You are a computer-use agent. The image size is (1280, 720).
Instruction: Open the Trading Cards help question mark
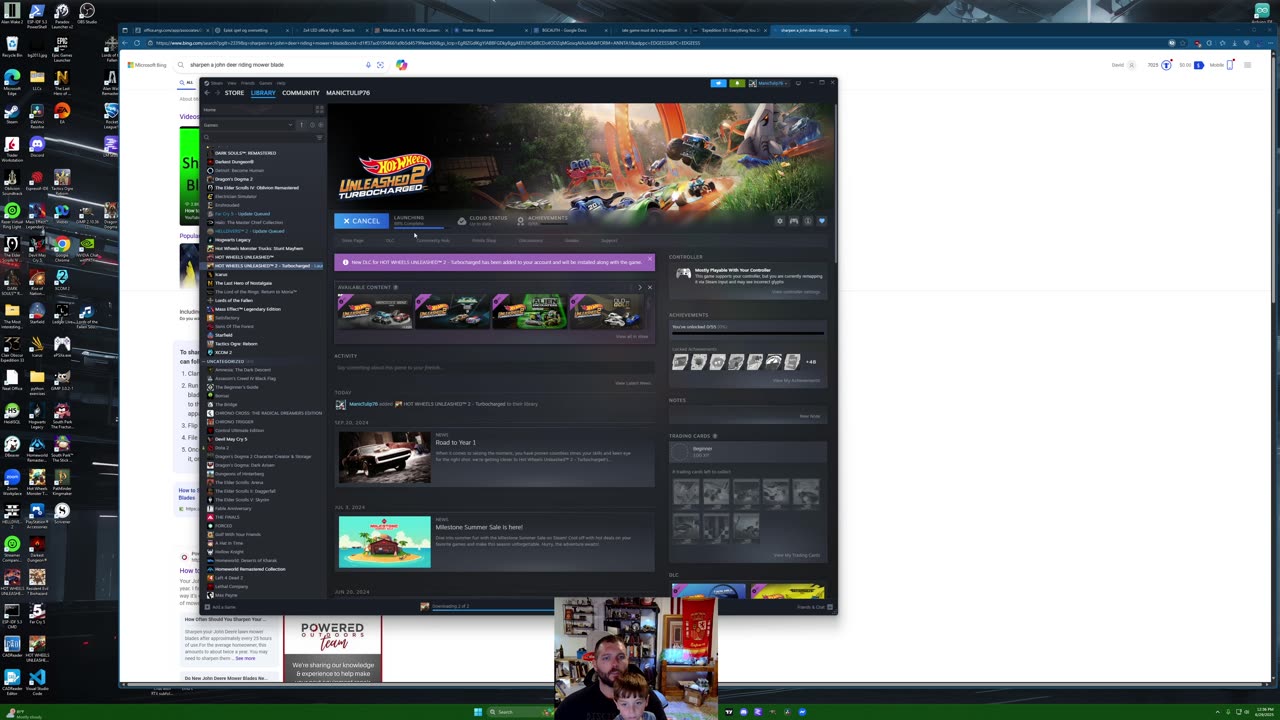(714, 436)
